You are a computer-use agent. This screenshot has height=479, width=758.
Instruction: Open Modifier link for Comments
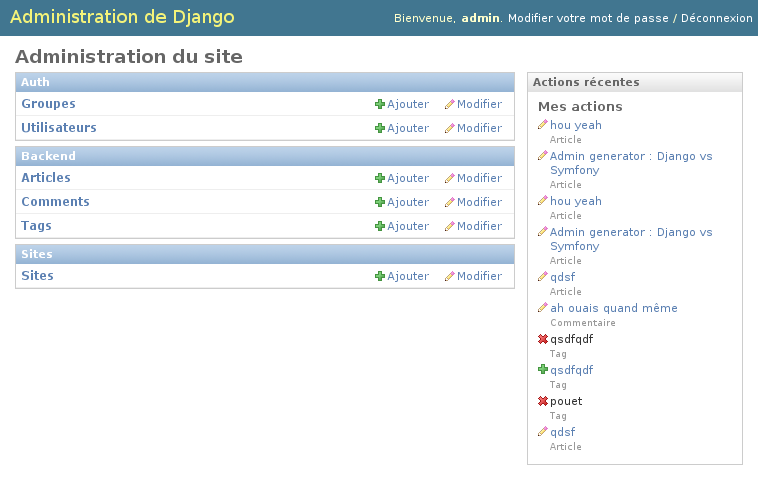tap(480, 202)
